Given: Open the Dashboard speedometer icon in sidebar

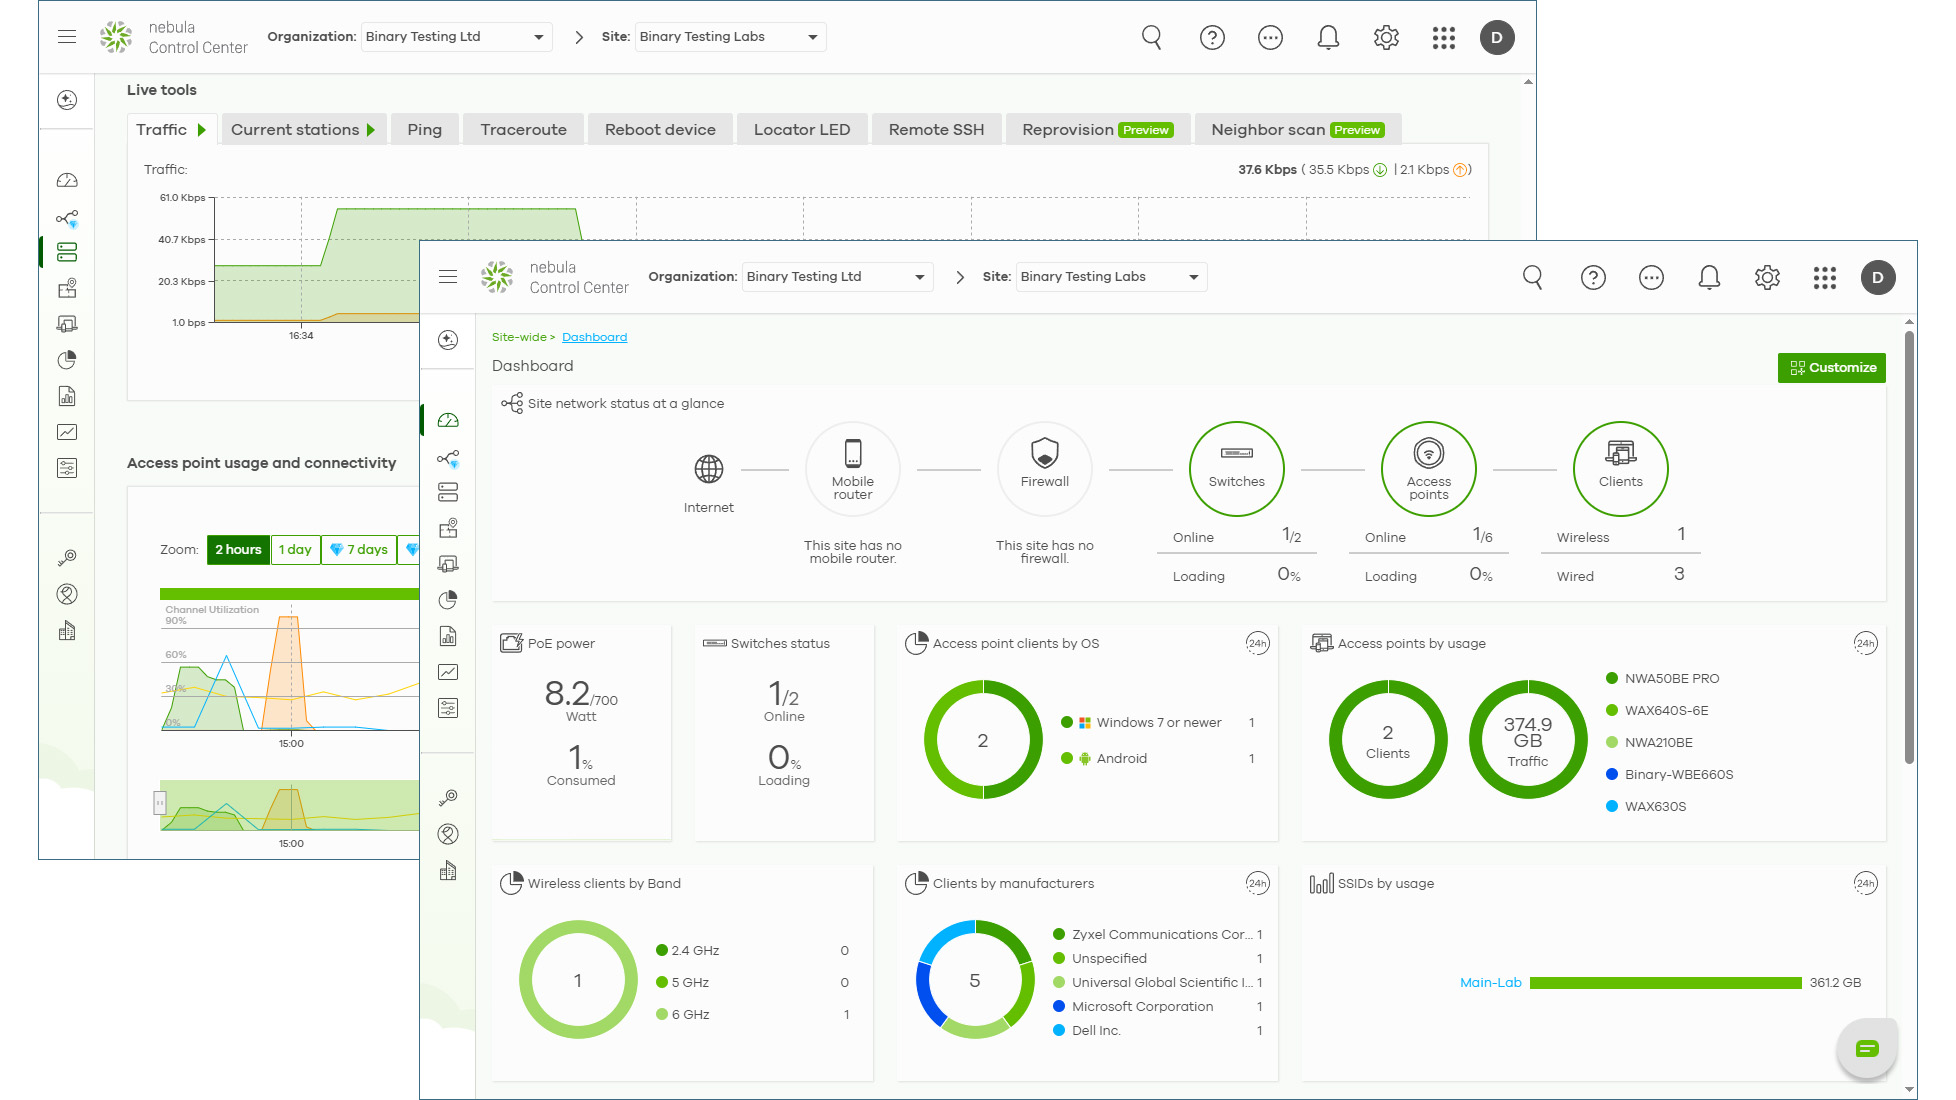Looking at the screenshot, I should 447,419.
